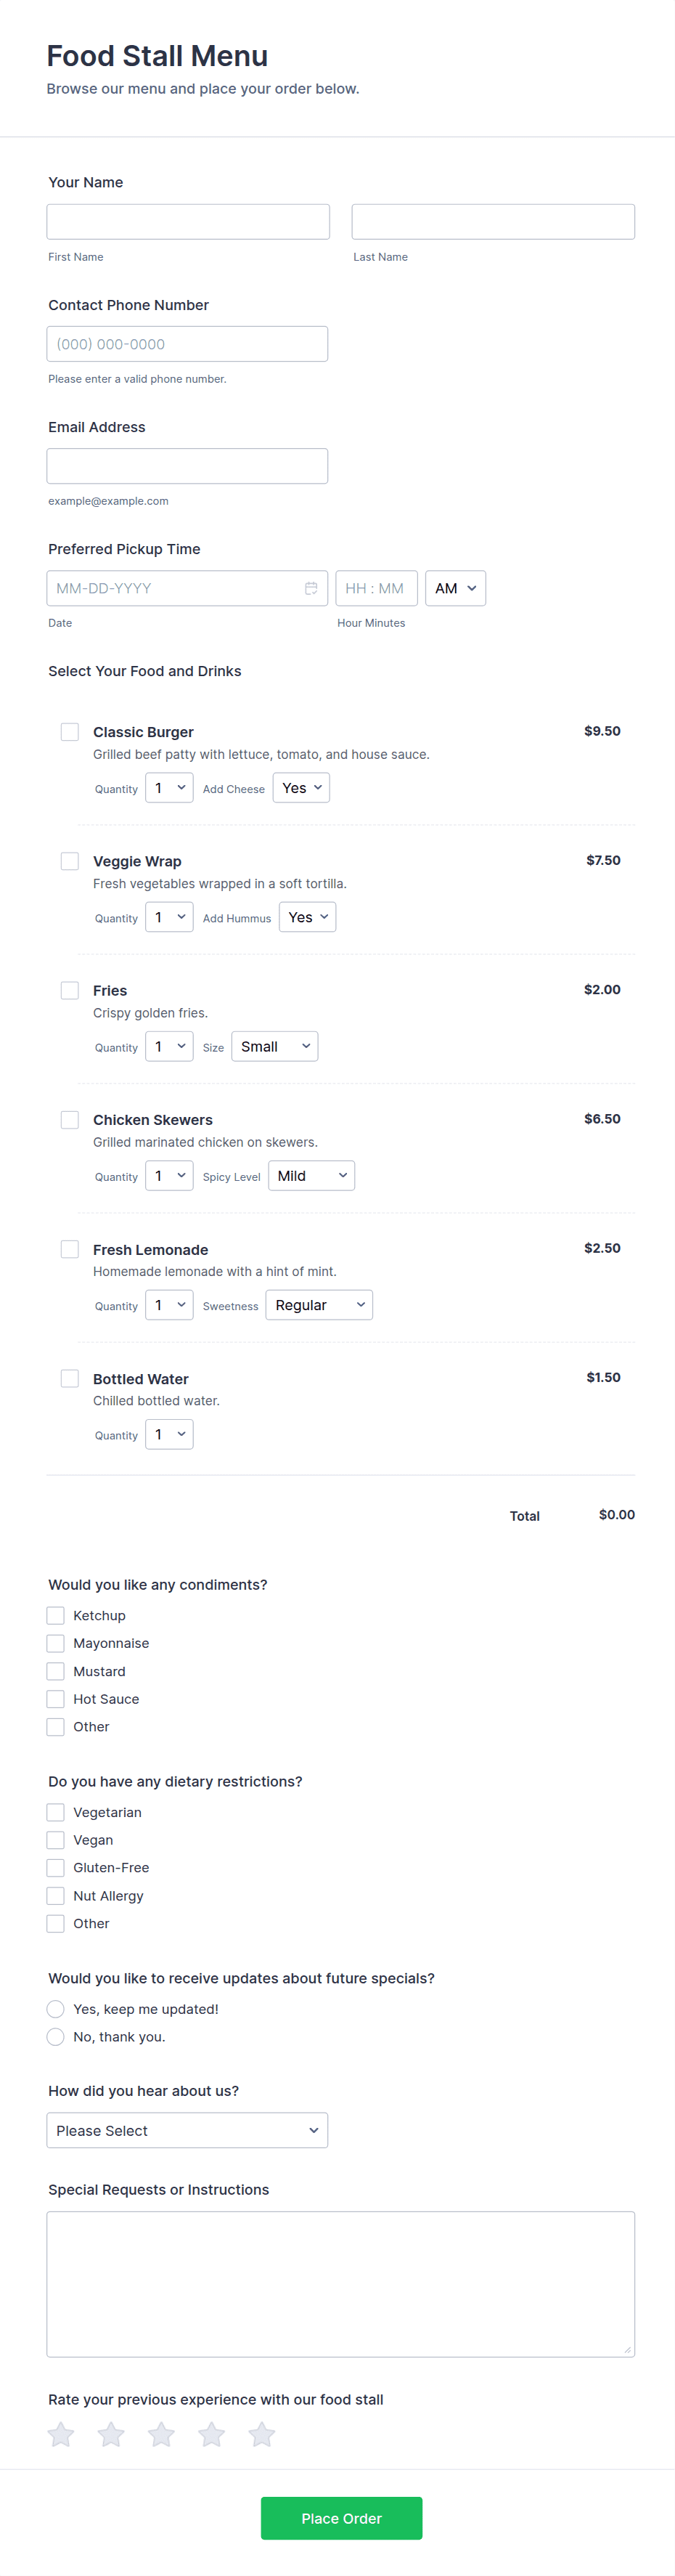
Task: Choose "Yes, keep me updated!" radio option
Action: (x=56, y=2009)
